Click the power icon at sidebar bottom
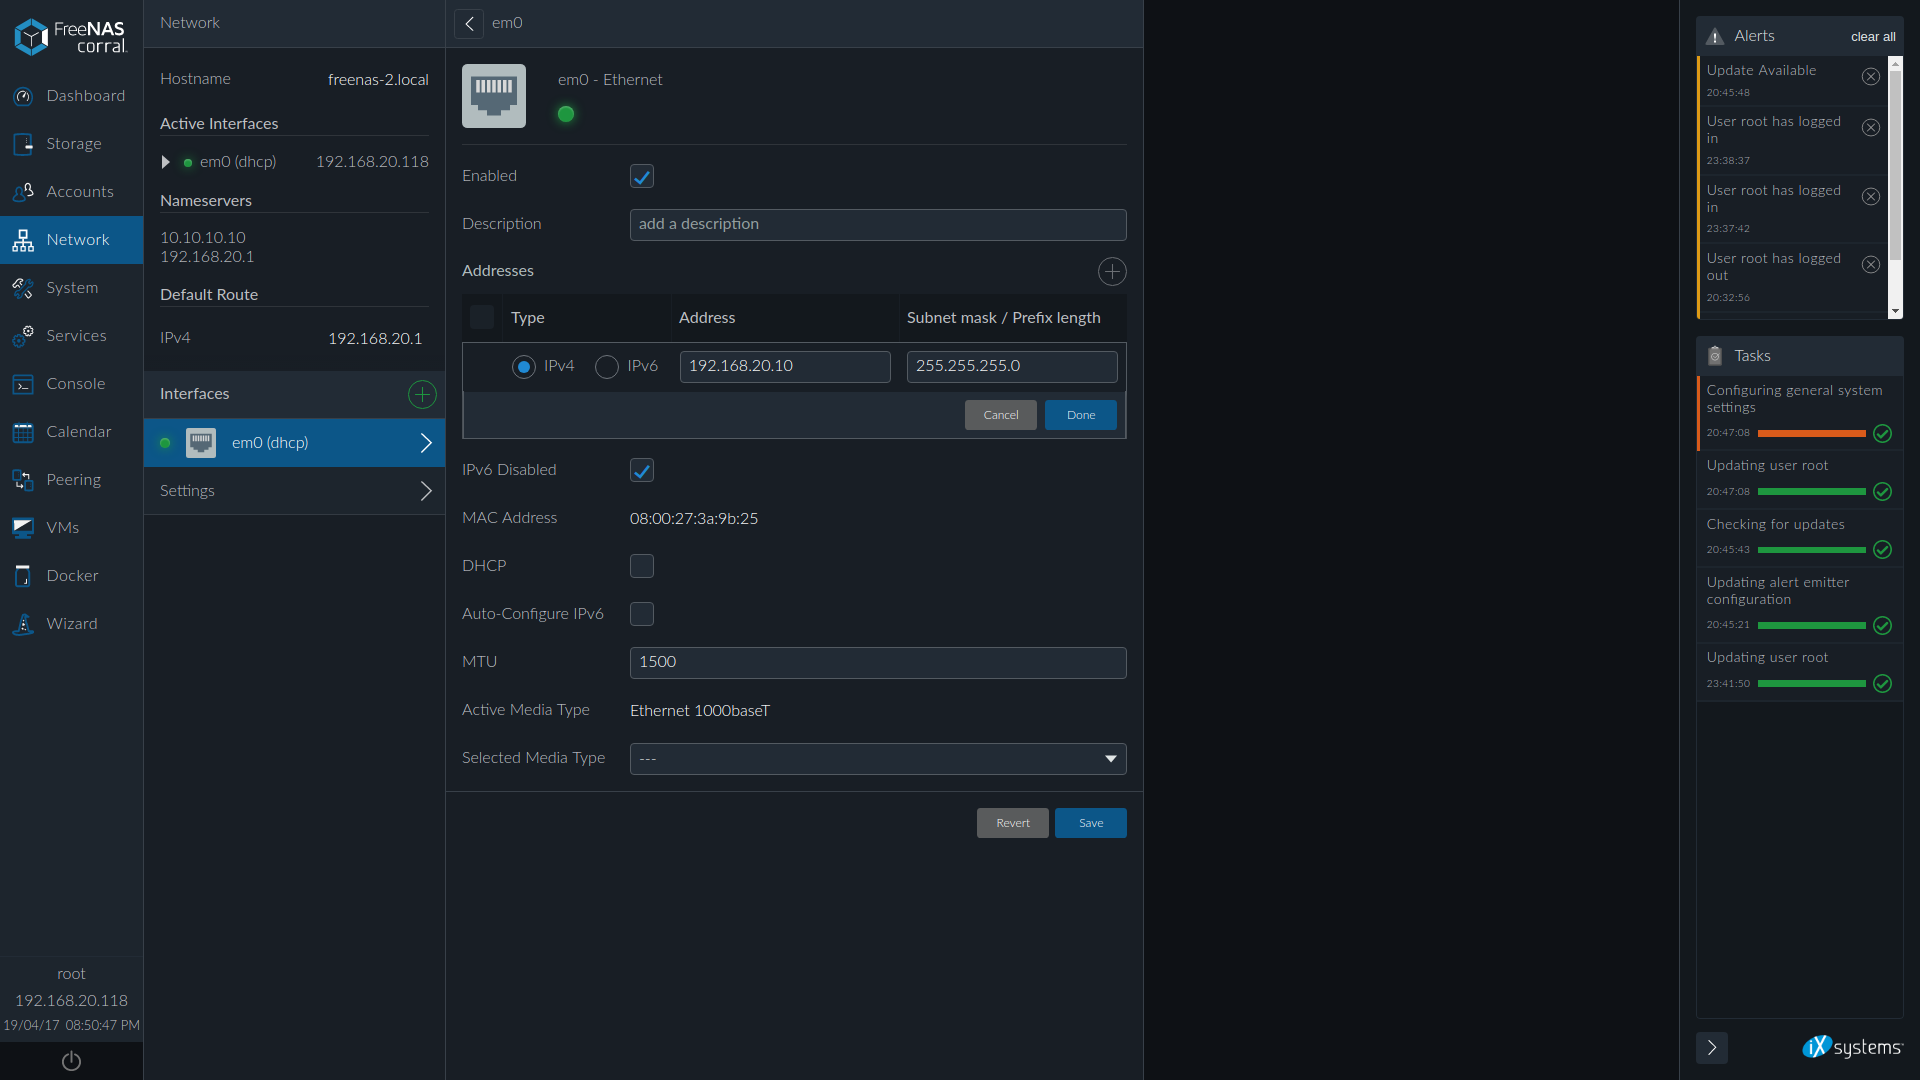This screenshot has height=1080, width=1920. coord(71,1061)
